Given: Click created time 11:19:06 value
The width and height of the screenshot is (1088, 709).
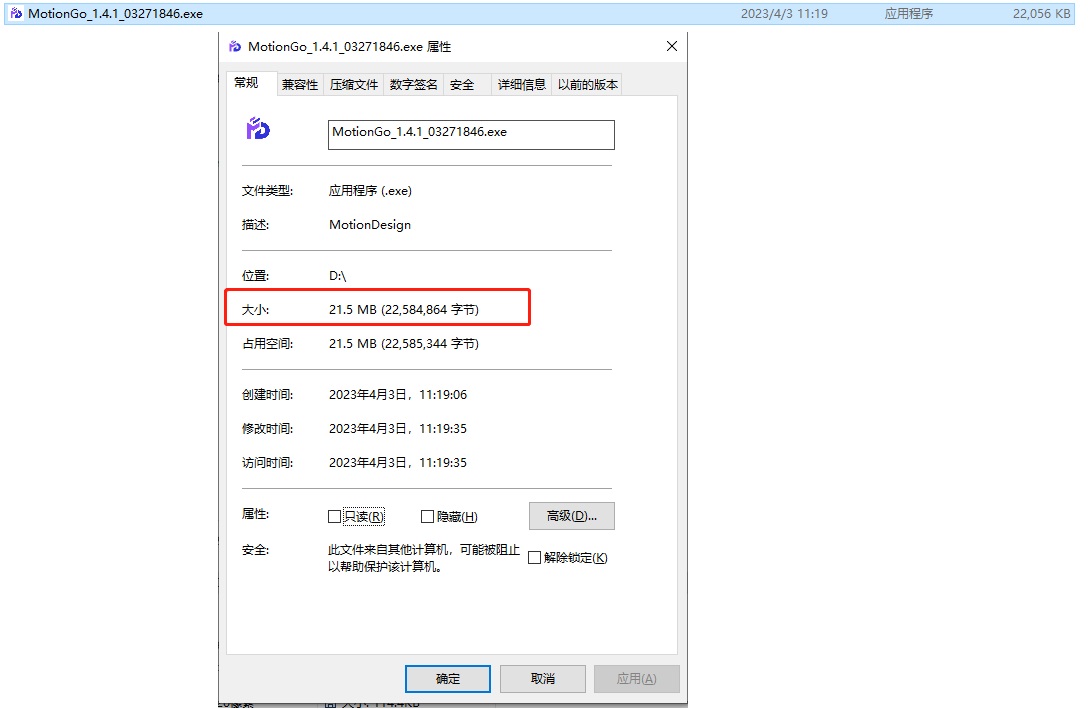Looking at the screenshot, I should (x=398, y=395).
